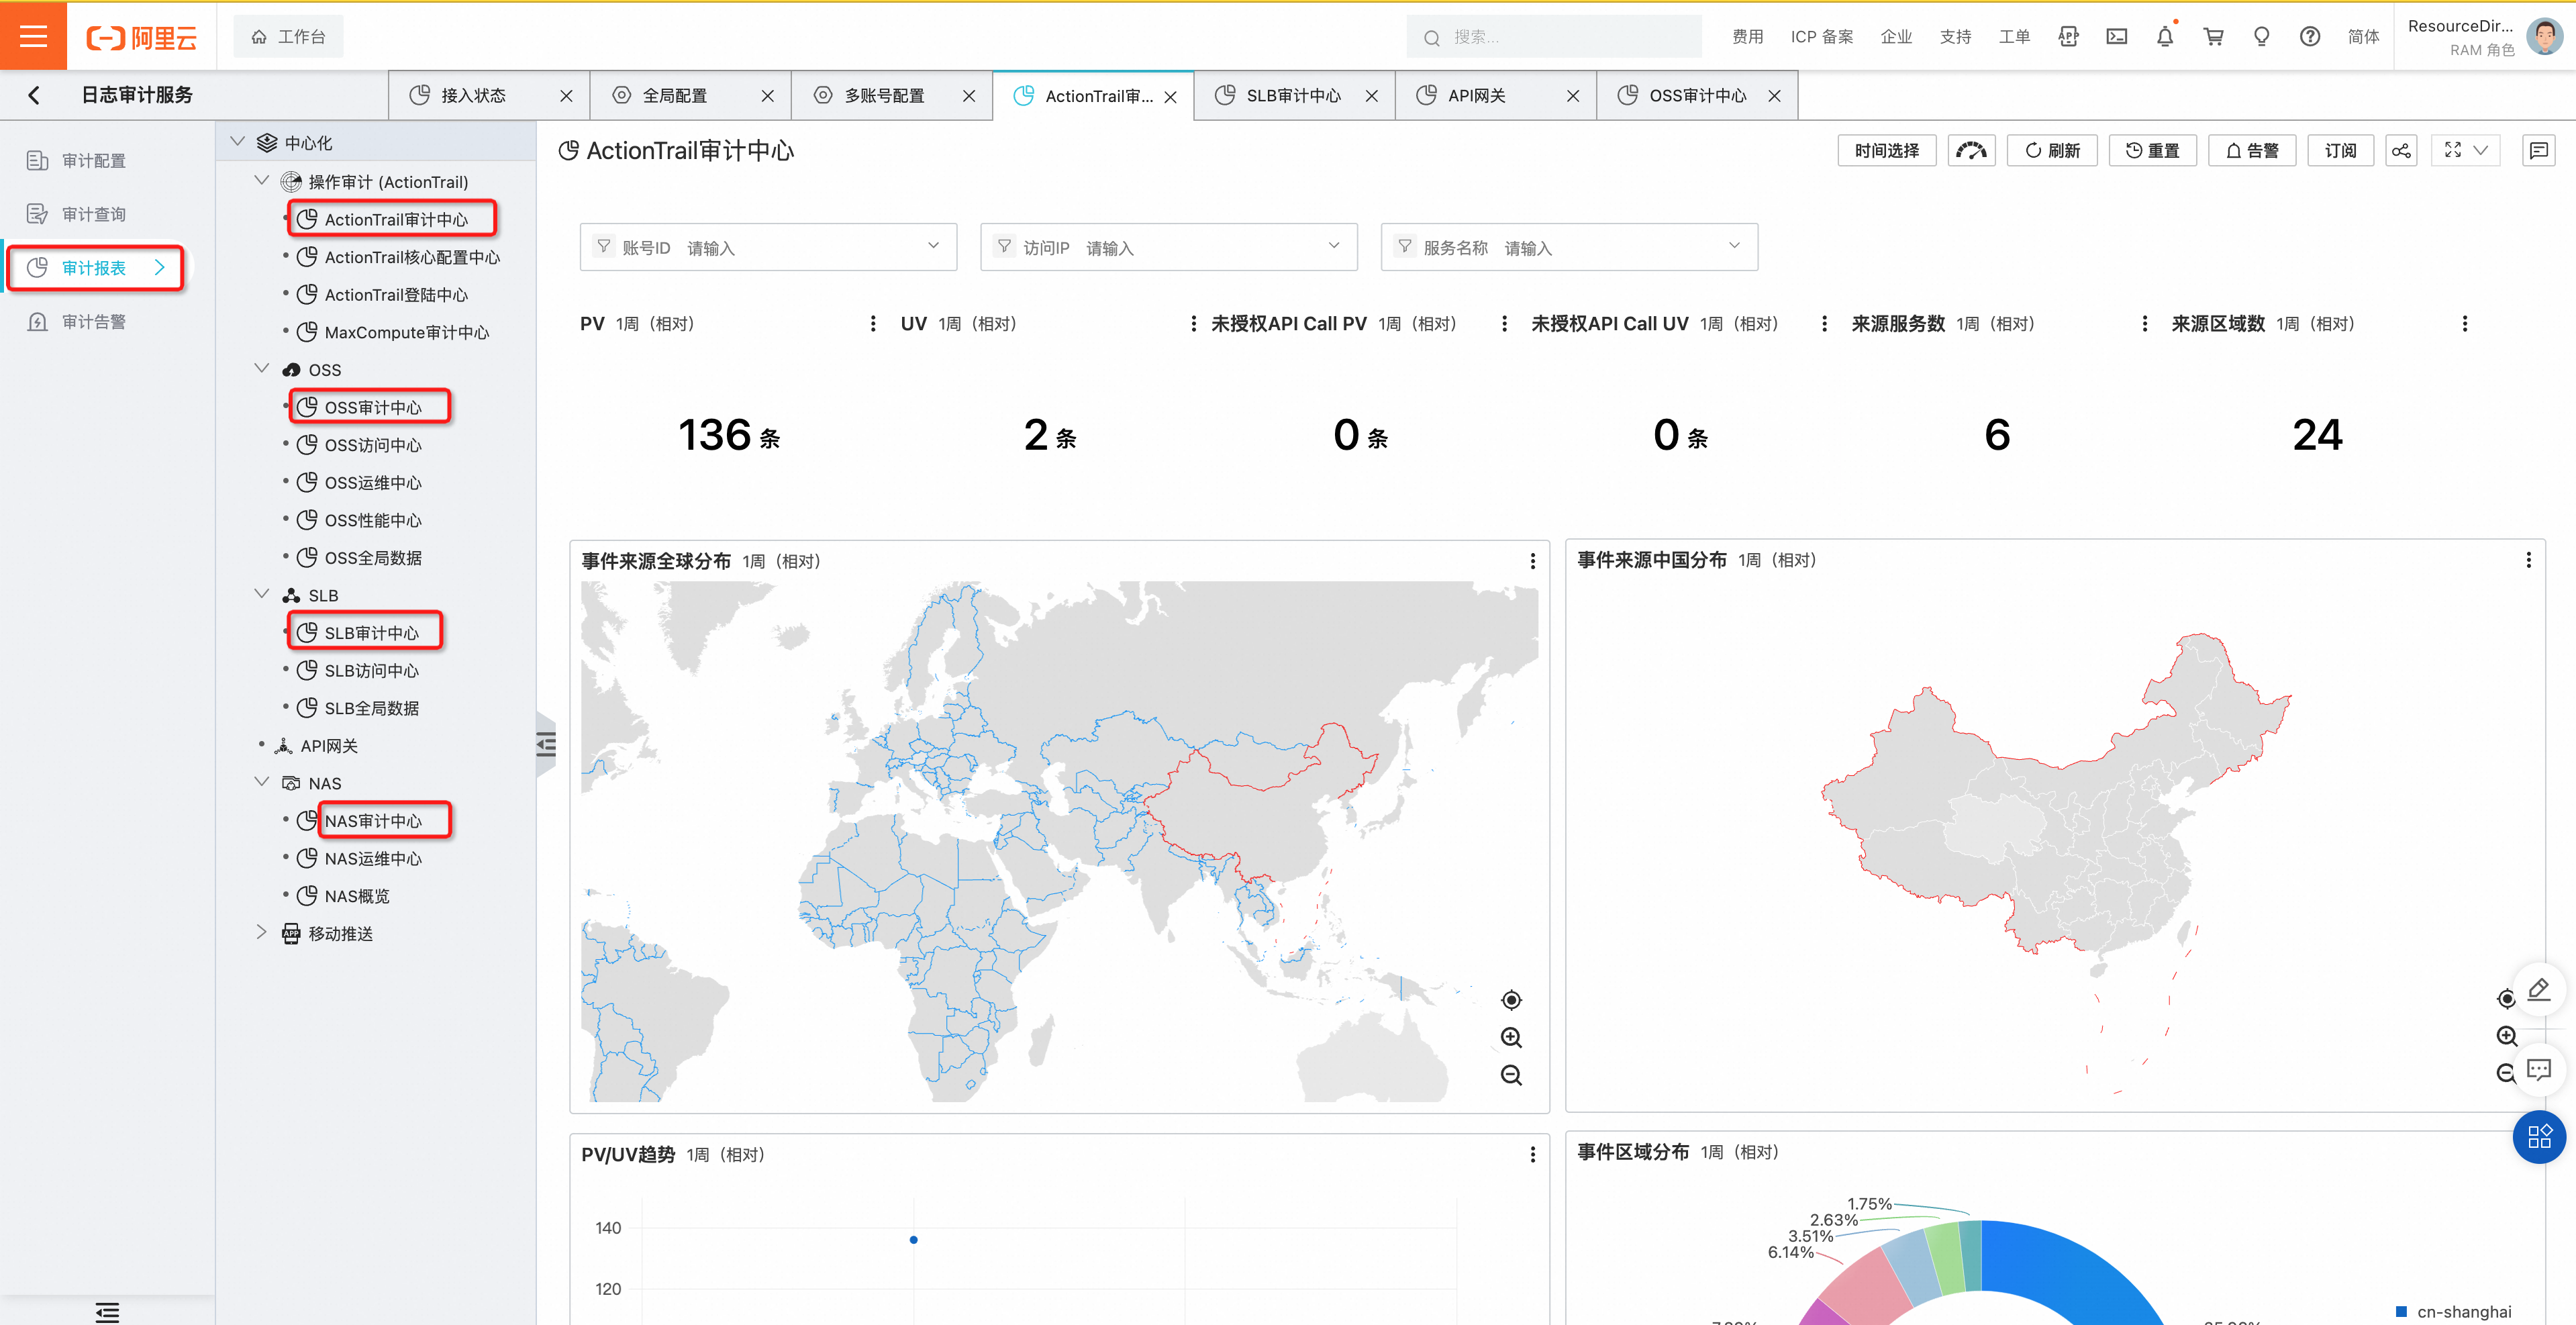The image size is (2576, 1325).
Task: Switch to the 全局配置 tab
Action: [x=675, y=96]
